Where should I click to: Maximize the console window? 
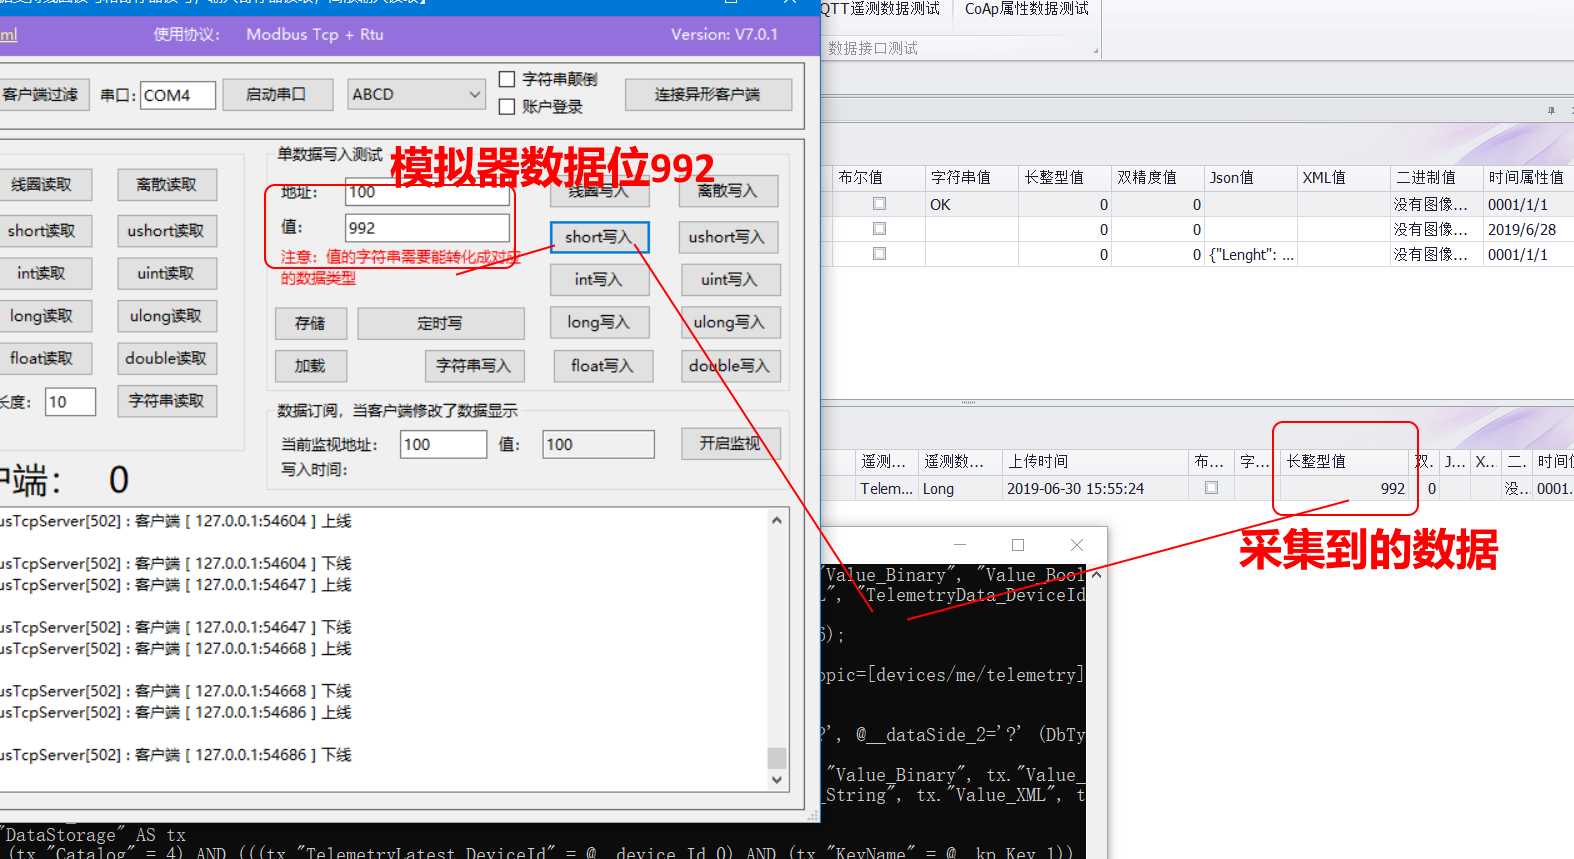pyautogui.click(x=1018, y=545)
